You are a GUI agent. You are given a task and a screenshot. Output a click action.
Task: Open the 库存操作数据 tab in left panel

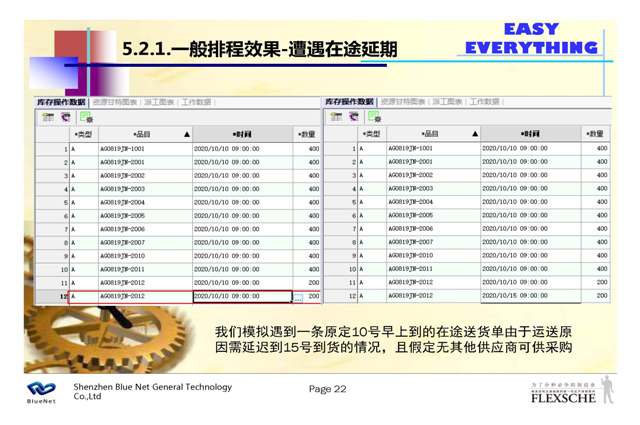pyautogui.click(x=61, y=102)
